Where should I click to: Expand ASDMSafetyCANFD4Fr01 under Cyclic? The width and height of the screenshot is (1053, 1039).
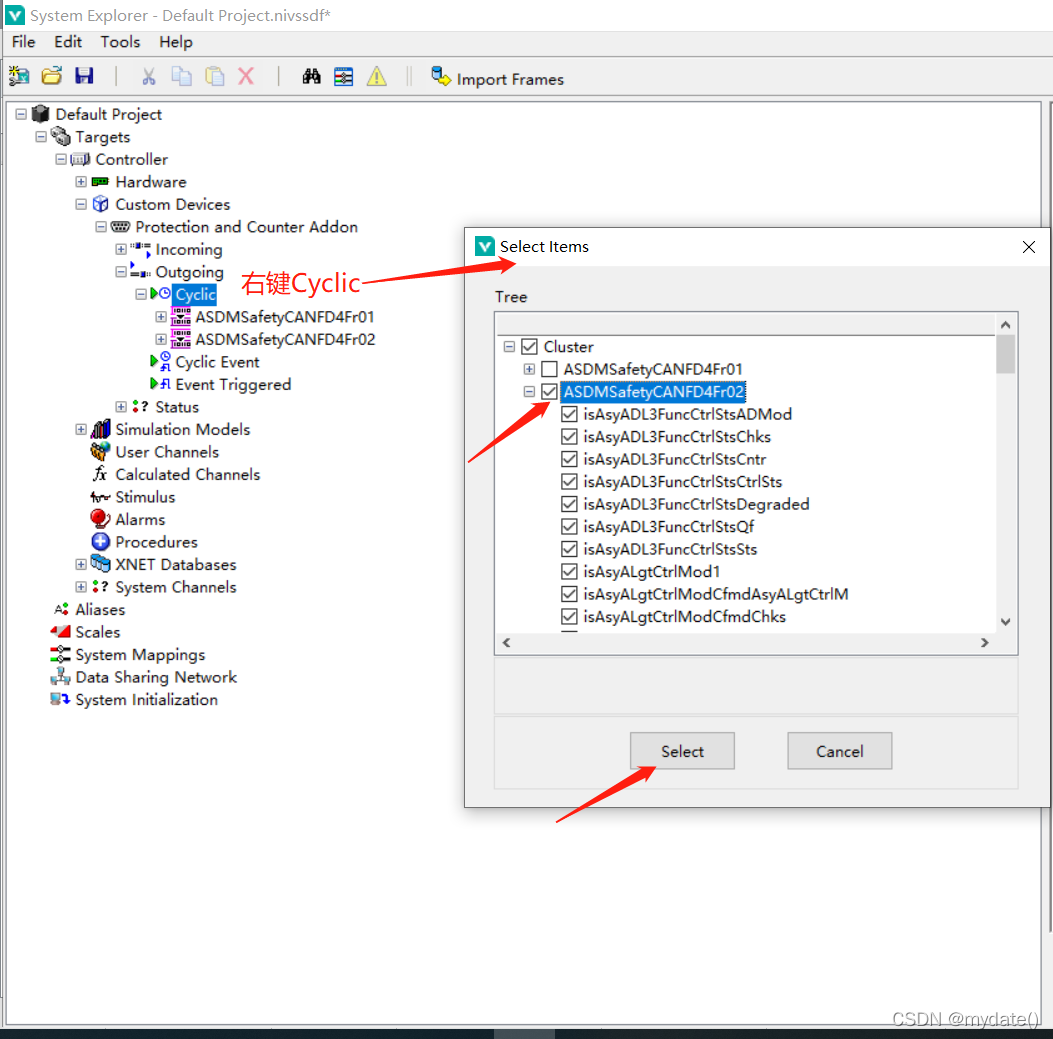pyautogui.click(x=161, y=317)
